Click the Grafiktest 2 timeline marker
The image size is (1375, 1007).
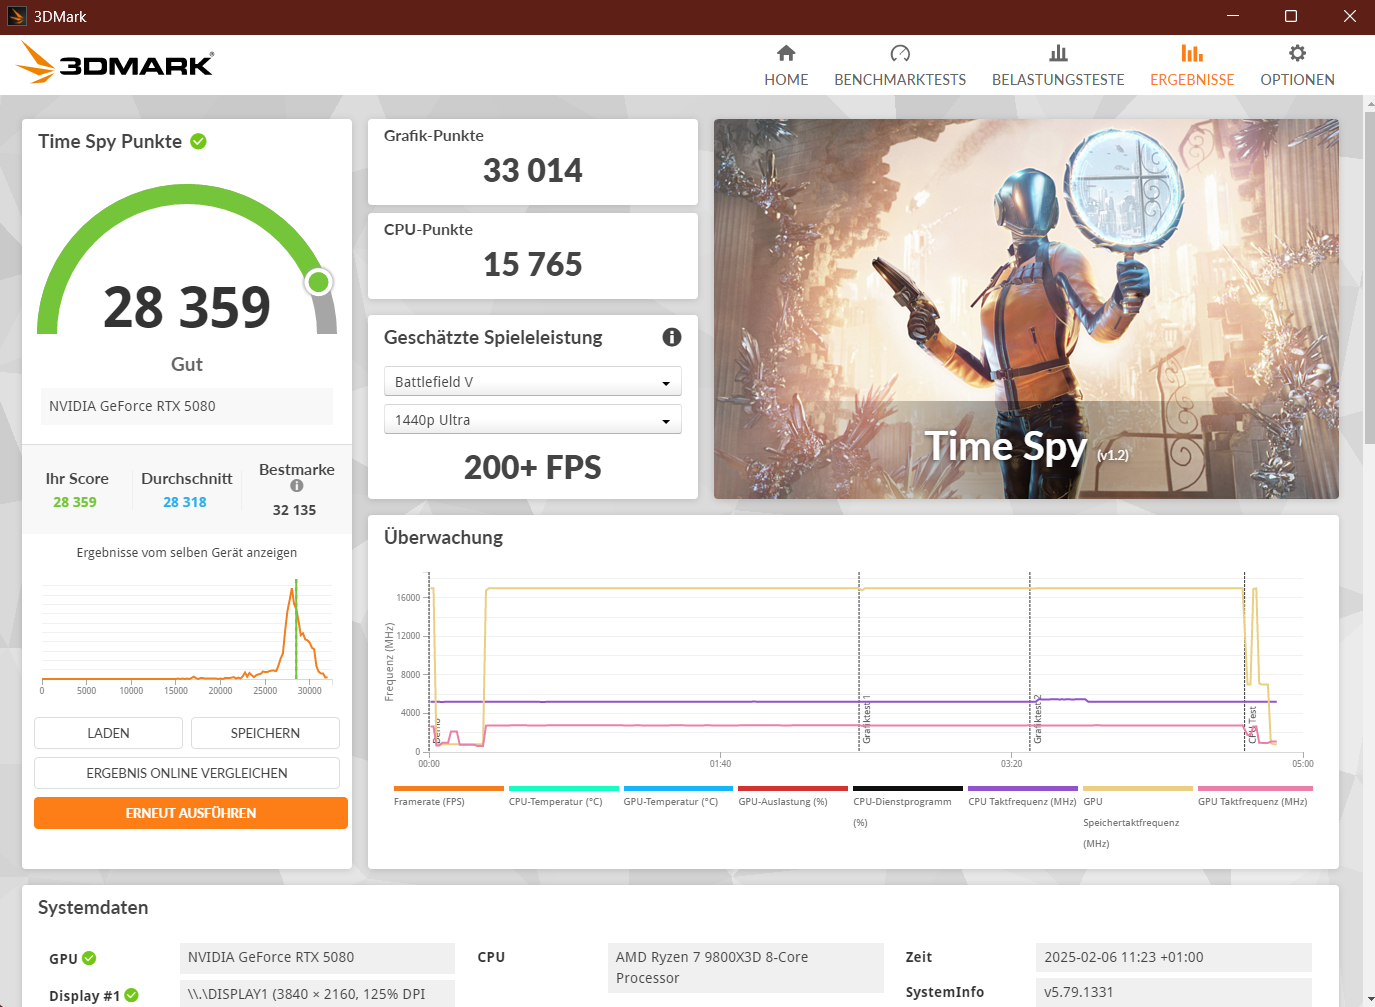[1037, 718]
